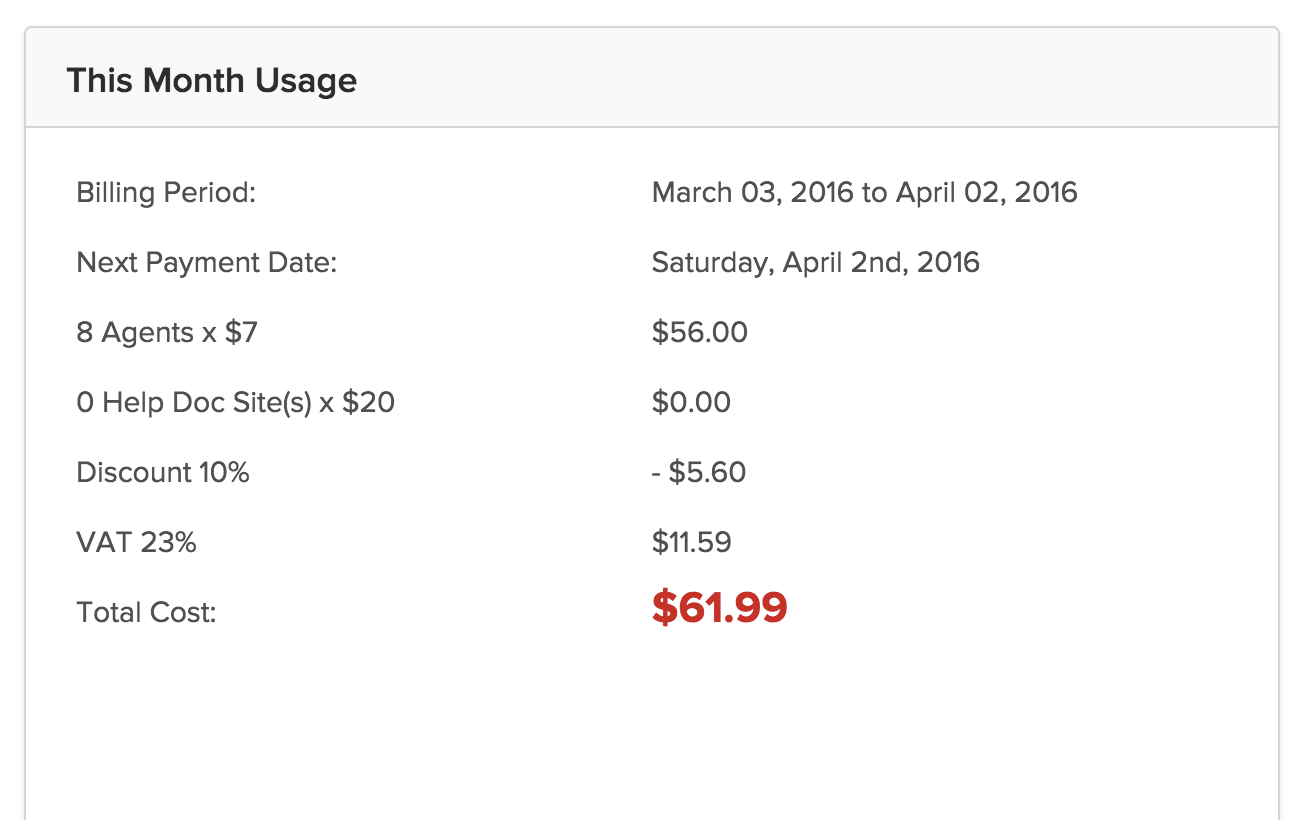Select the Billing Period label
The width and height of the screenshot is (1306, 820).
166,192
